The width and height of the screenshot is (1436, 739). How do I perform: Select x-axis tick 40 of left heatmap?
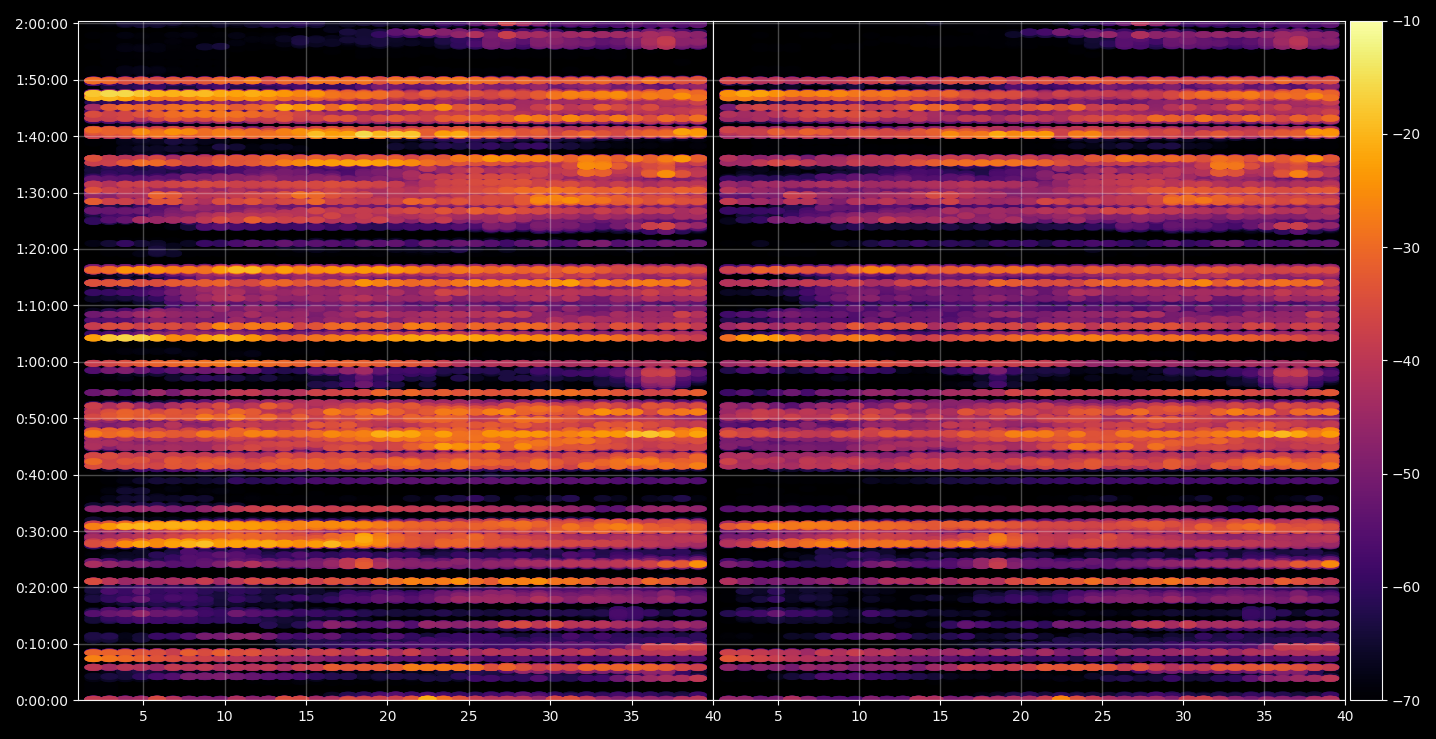(x=713, y=716)
